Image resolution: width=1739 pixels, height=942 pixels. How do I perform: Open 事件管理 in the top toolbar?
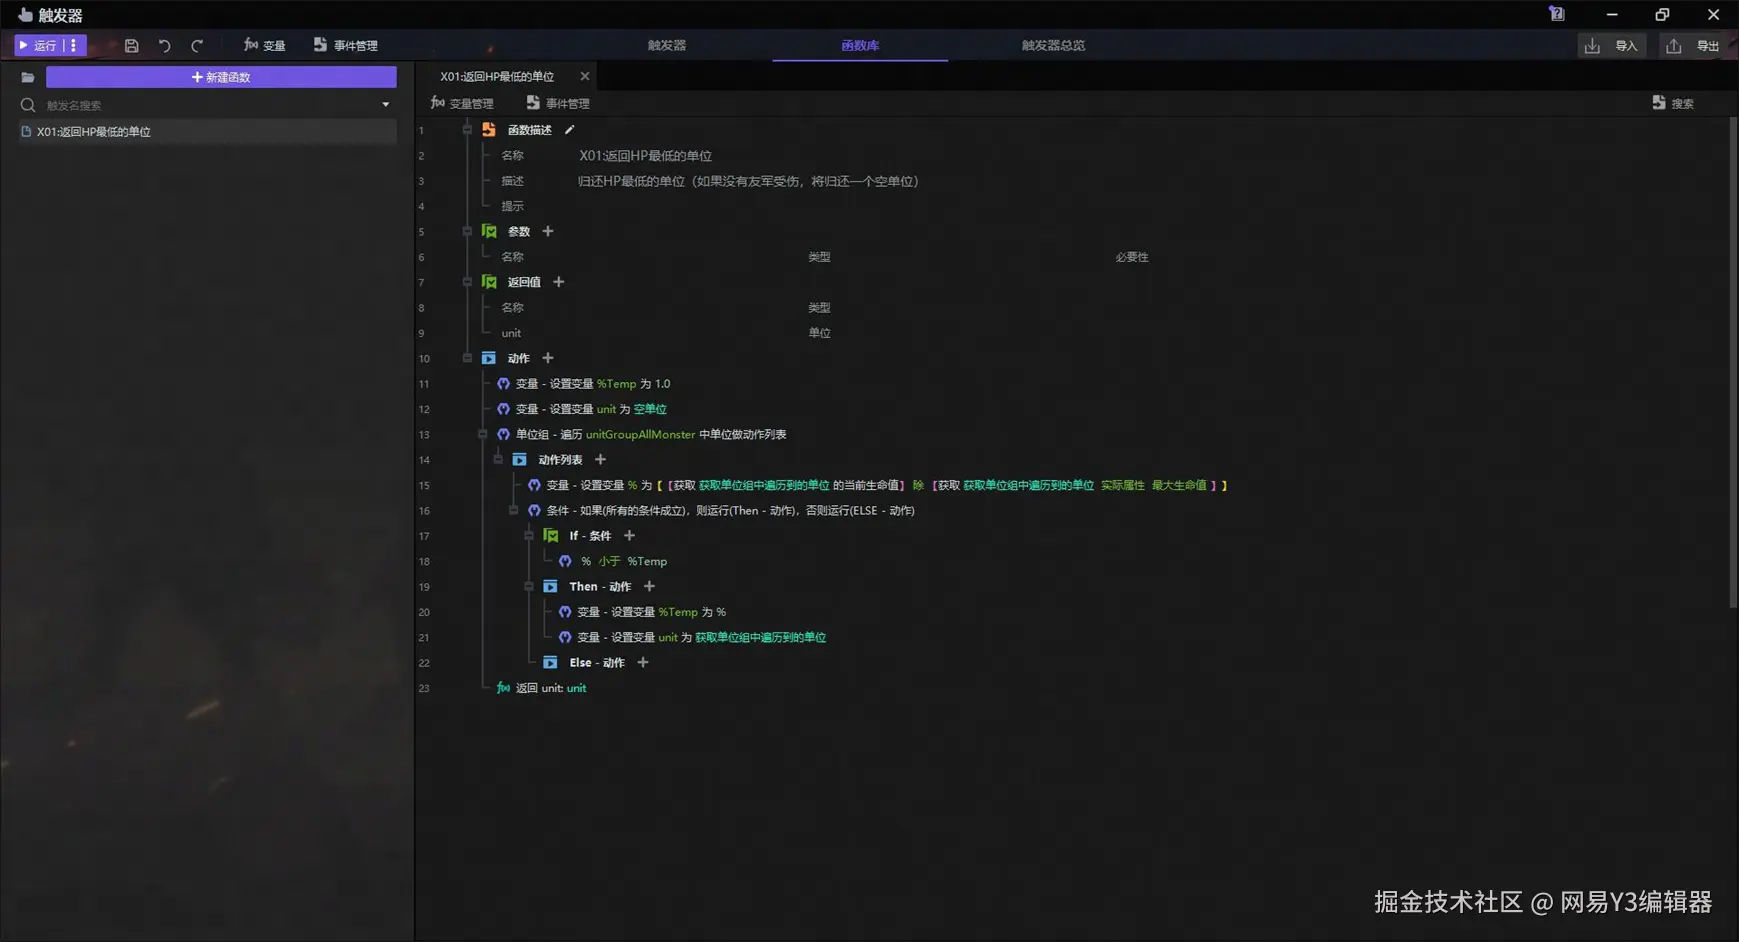pyautogui.click(x=346, y=45)
